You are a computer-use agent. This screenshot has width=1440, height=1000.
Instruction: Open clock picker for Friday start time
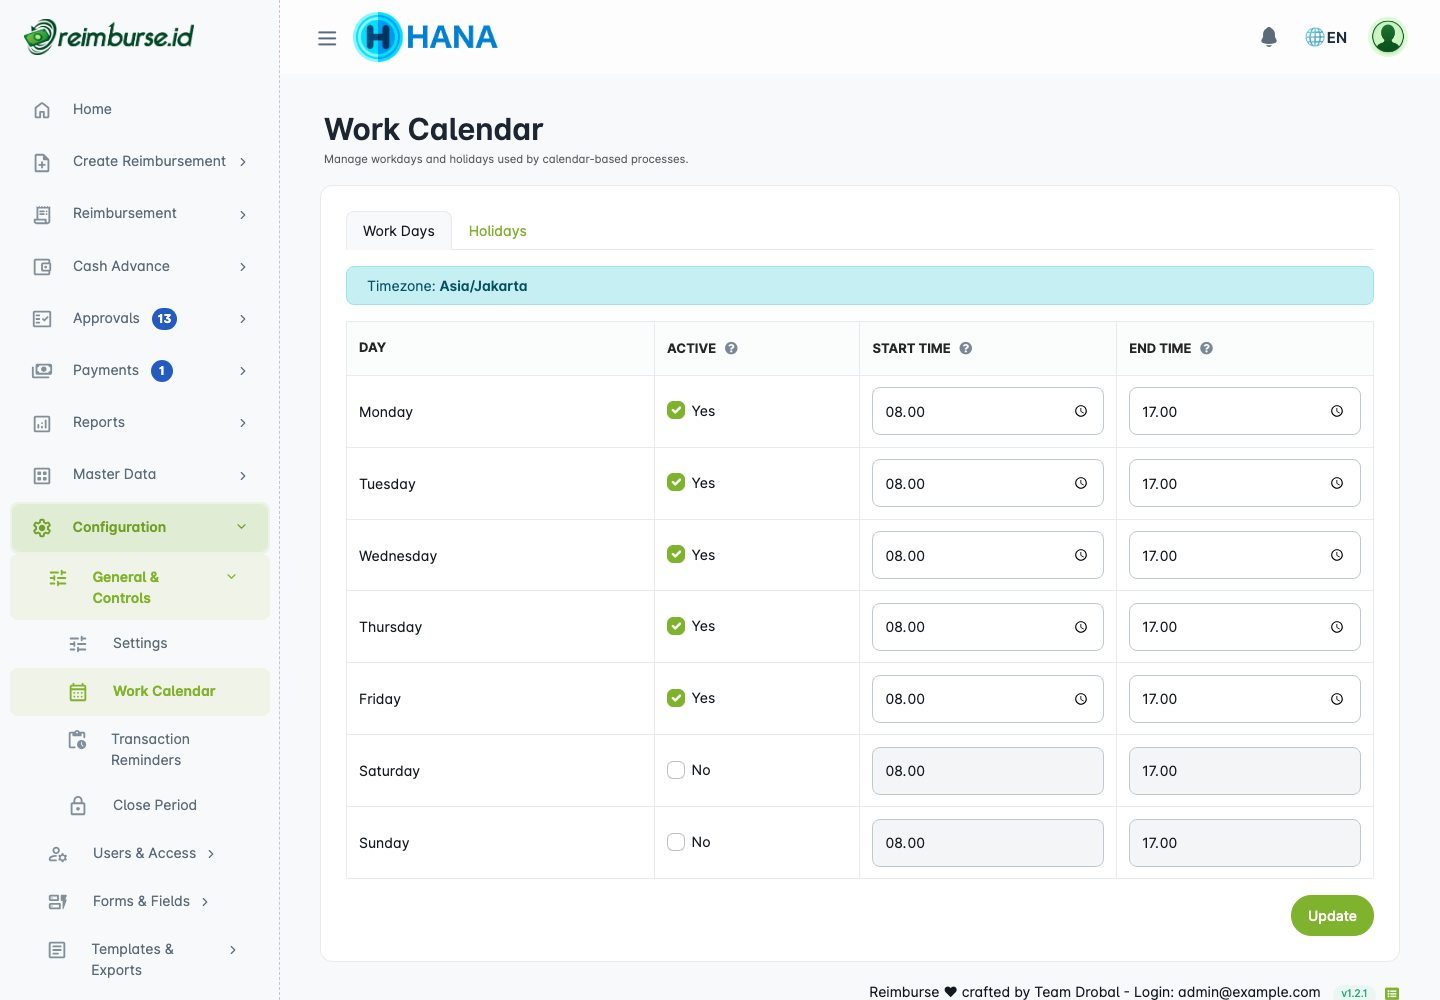[1081, 699]
